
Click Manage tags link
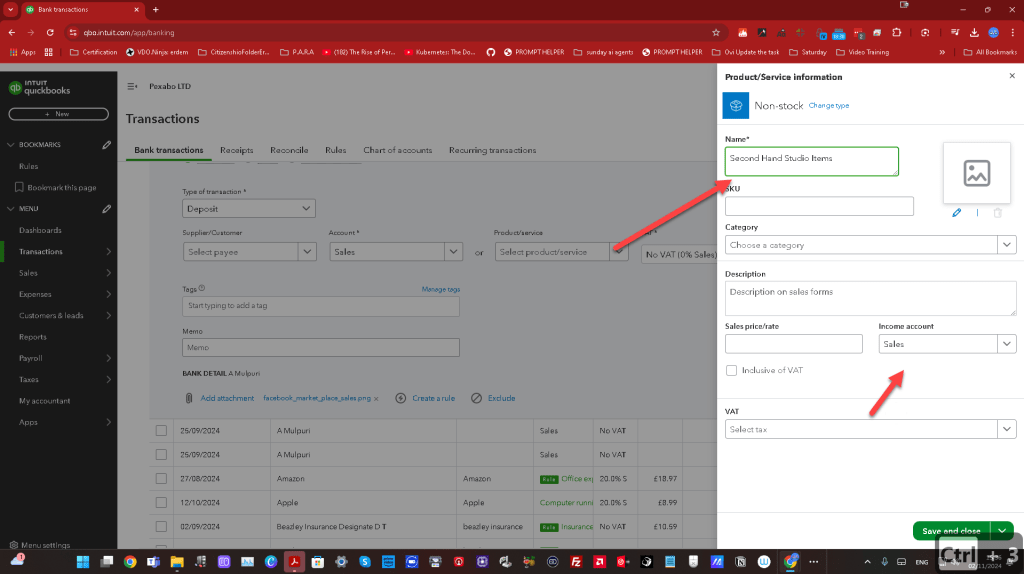[441, 289]
